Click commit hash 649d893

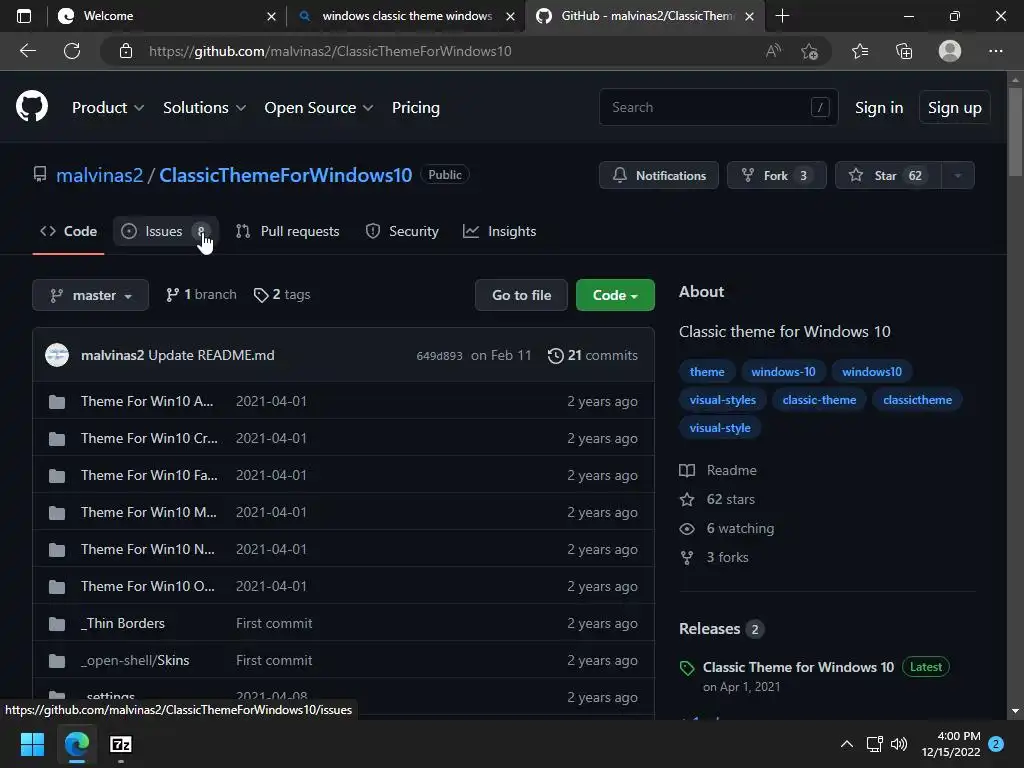pos(440,356)
